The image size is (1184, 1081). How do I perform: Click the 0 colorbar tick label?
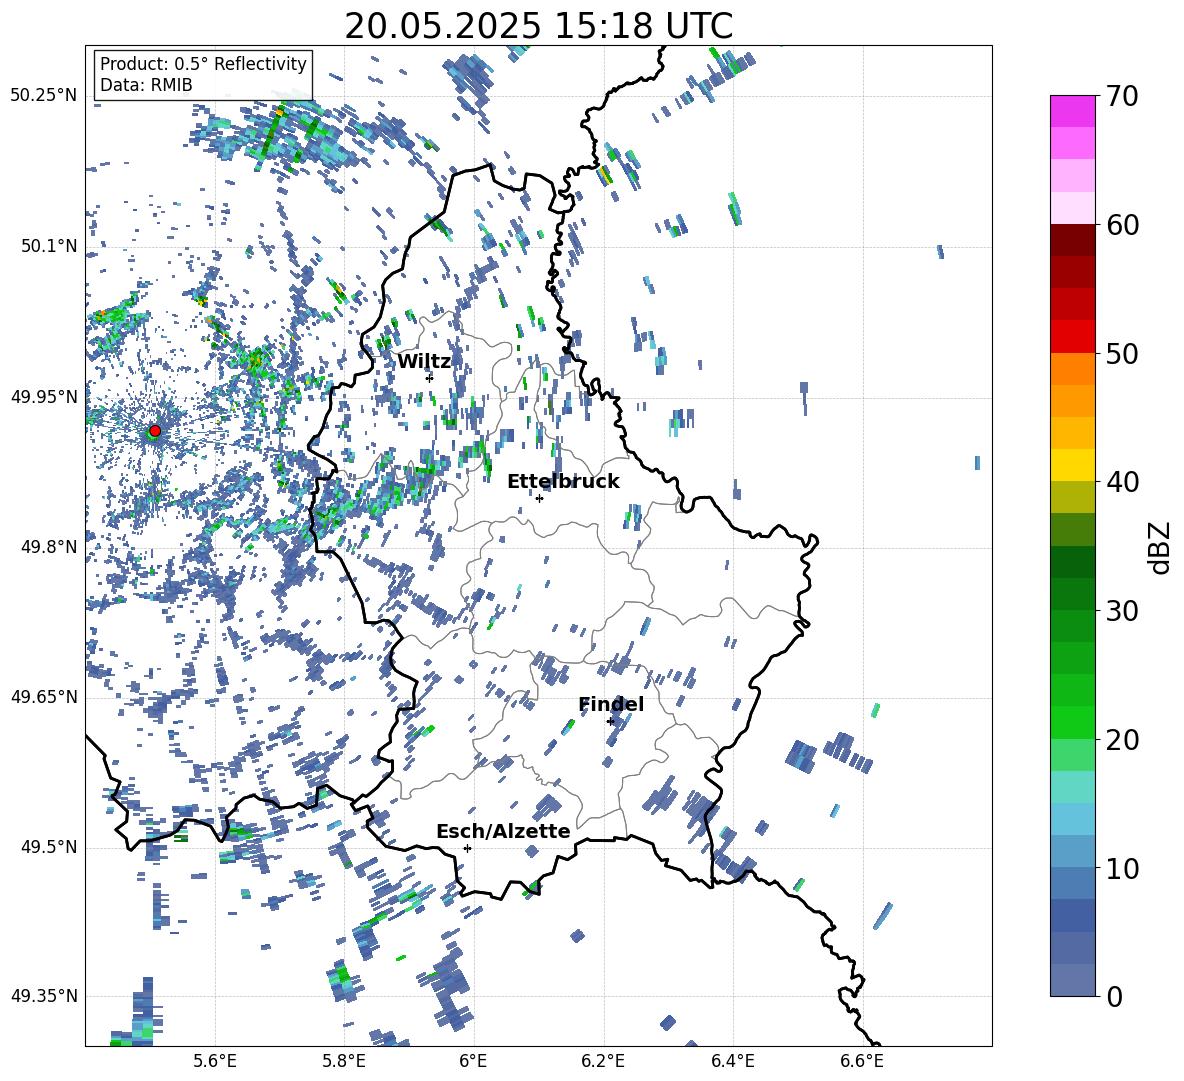coord(1114,996)
